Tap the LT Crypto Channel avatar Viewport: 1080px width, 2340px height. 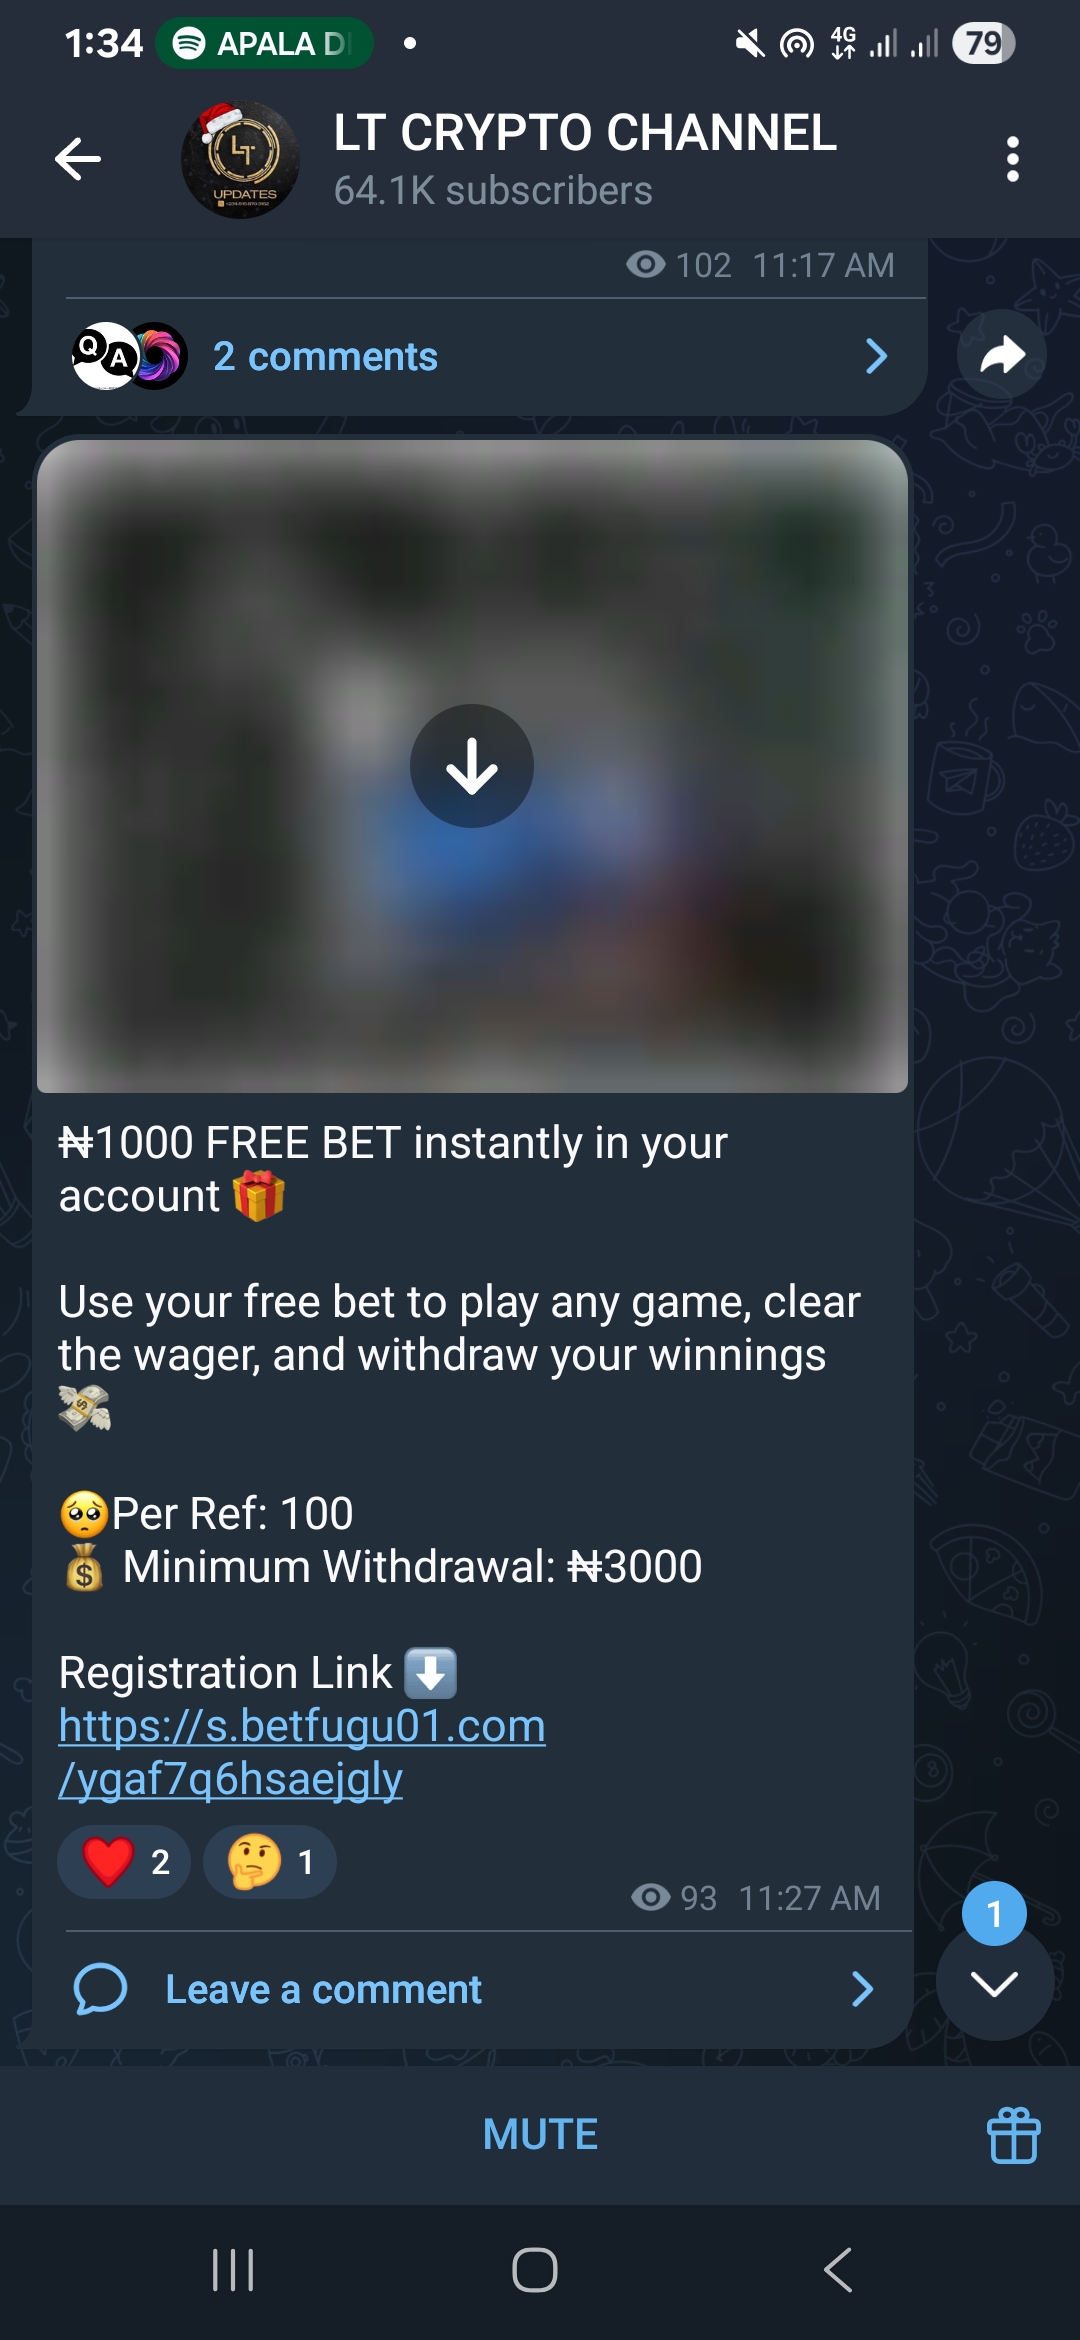point(240,160)
